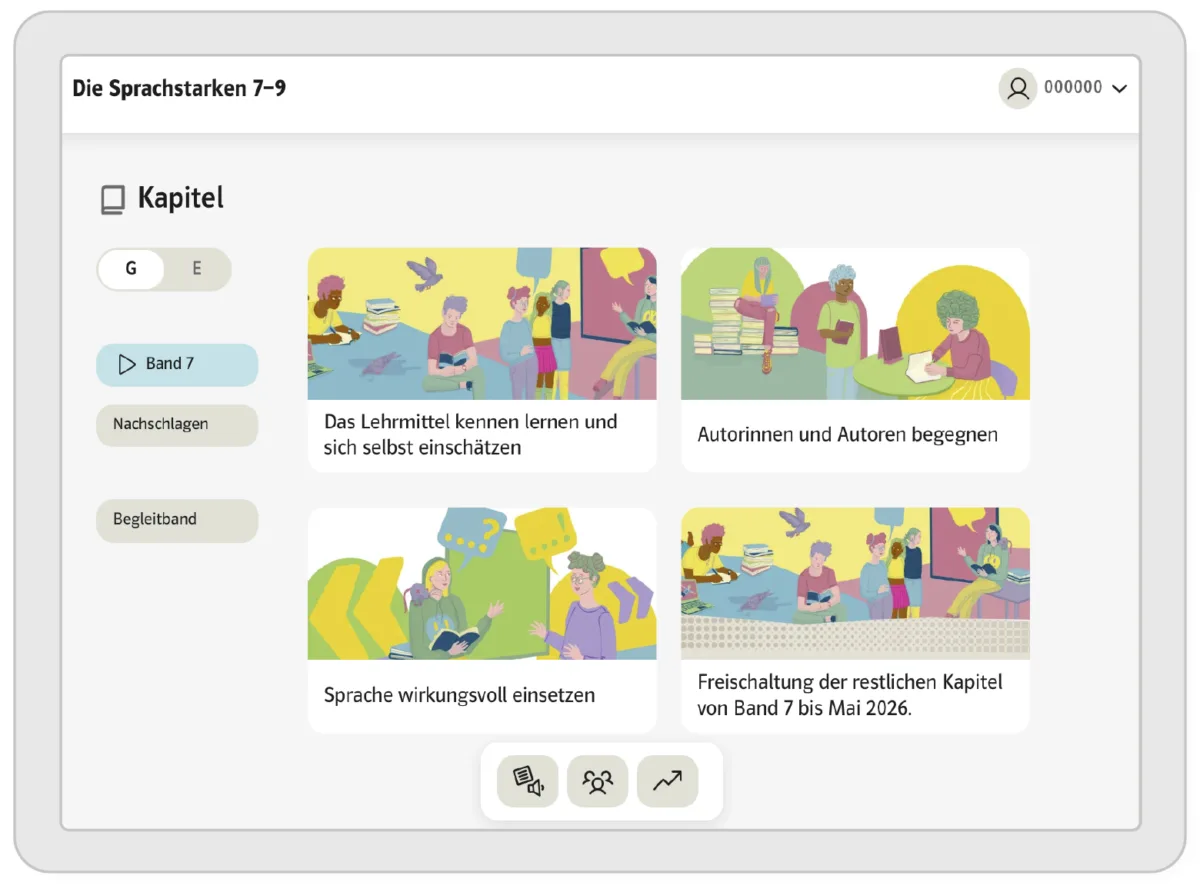The image size is (1200, 892).
Task: Click the user profile avatar icon
Action: tap(1017, 89)
